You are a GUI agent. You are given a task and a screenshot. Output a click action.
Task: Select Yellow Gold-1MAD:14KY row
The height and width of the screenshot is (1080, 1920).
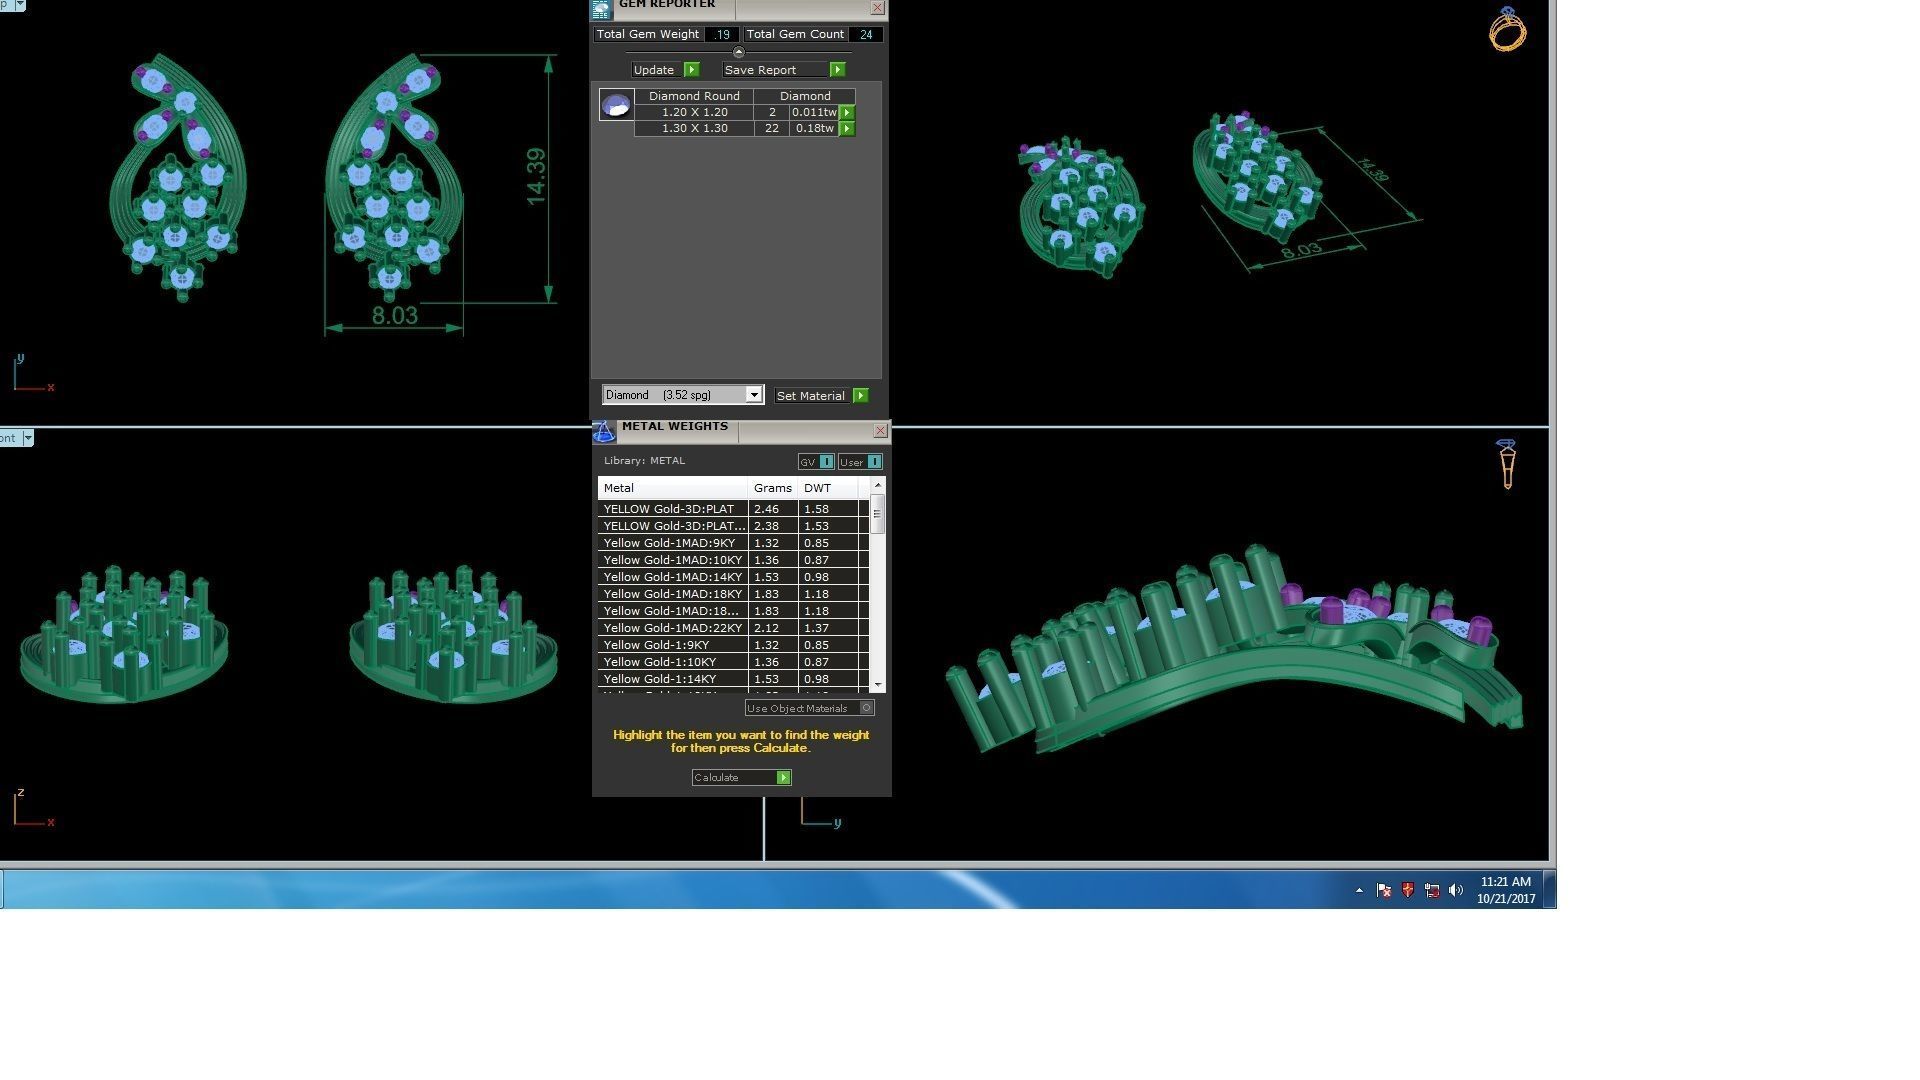click(673, 577)
